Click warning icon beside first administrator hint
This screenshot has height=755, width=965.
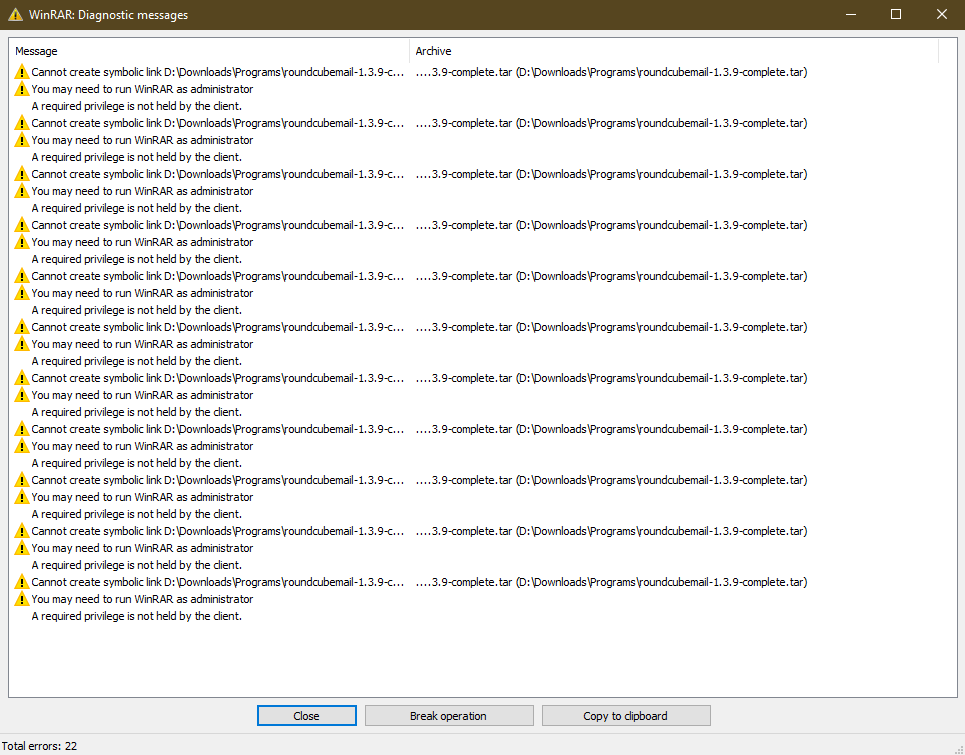[x=22, y=89]
